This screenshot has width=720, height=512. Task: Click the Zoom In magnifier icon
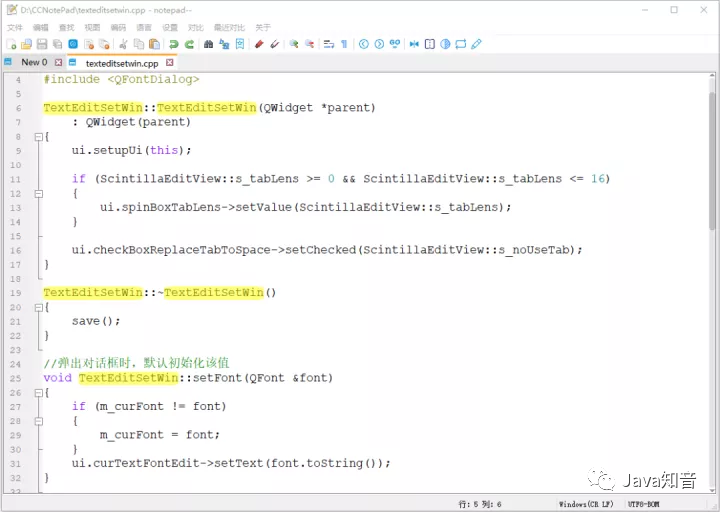coord(294,44)
